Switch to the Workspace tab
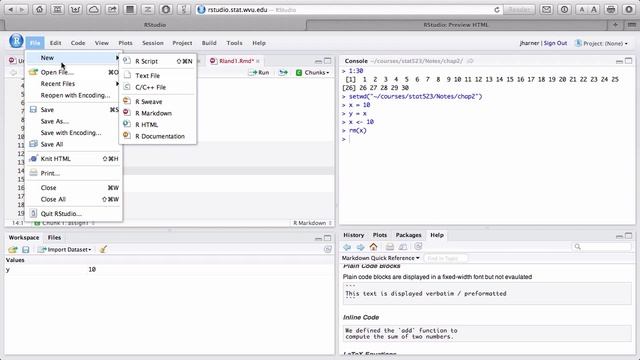The image size is (640, 360). coord(24,238)
